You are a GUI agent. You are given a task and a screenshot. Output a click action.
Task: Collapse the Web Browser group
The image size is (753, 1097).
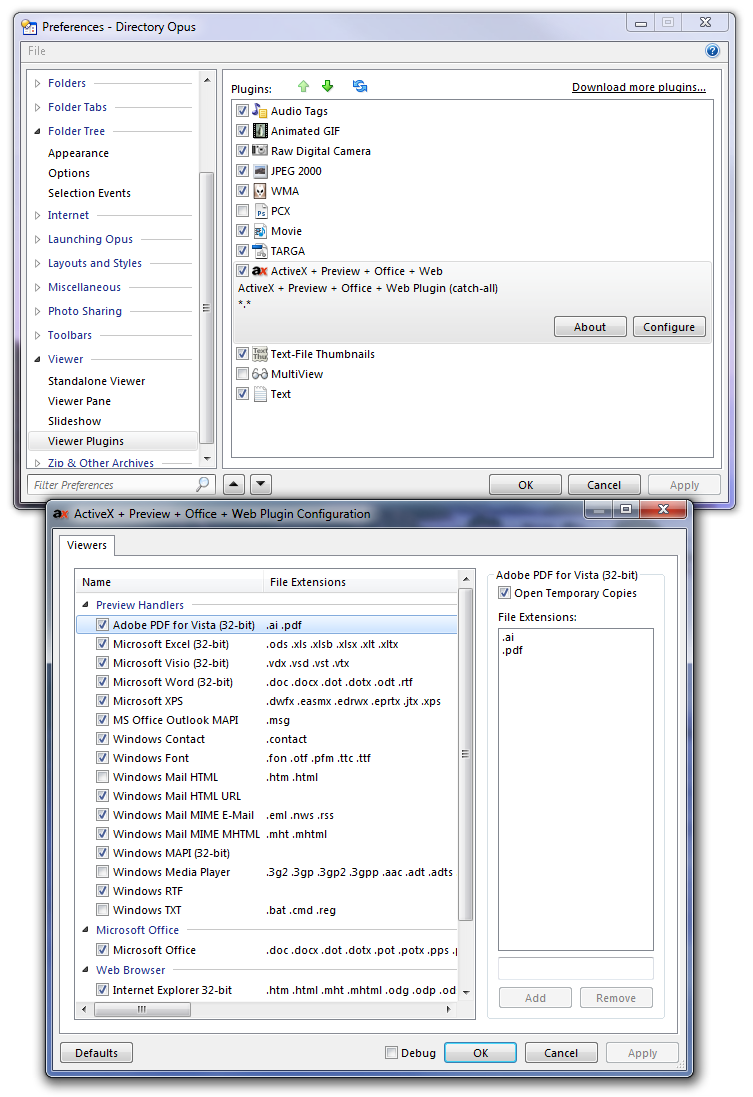(85, 970)
